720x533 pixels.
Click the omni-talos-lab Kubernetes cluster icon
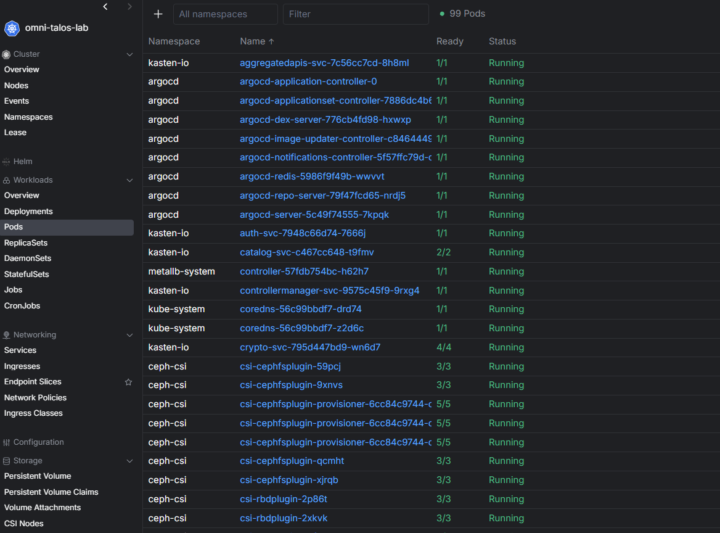pos(12,28)
